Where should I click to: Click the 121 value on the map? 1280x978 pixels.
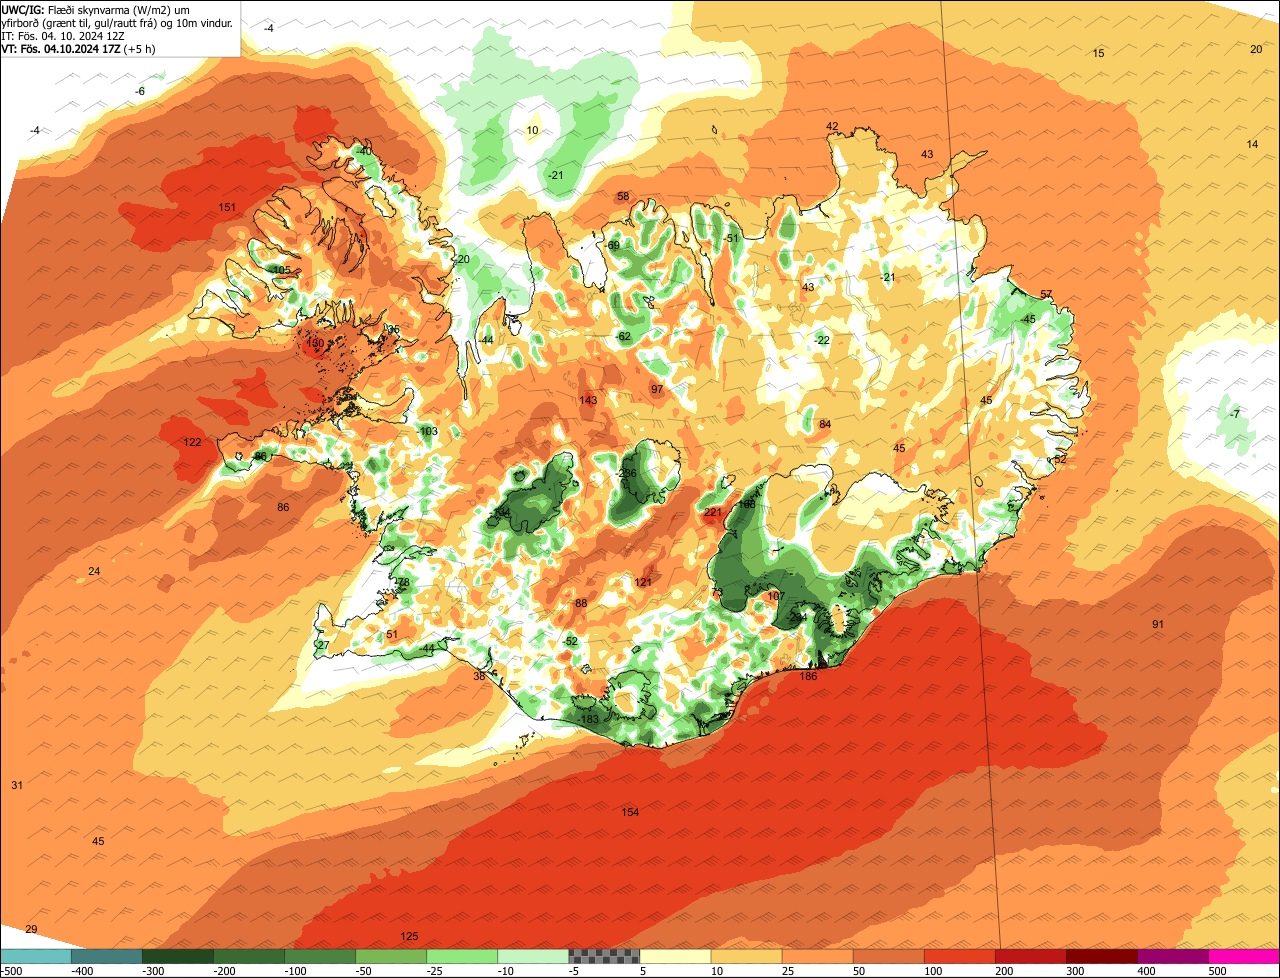pyautogui.click(x=643, y=582)
